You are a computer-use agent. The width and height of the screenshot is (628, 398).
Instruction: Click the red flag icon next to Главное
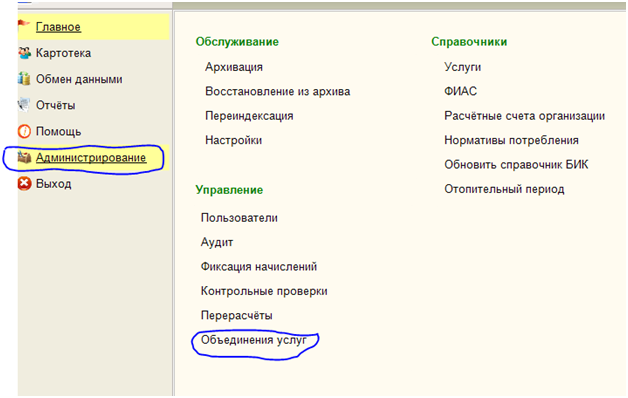[x=24, y=26]
